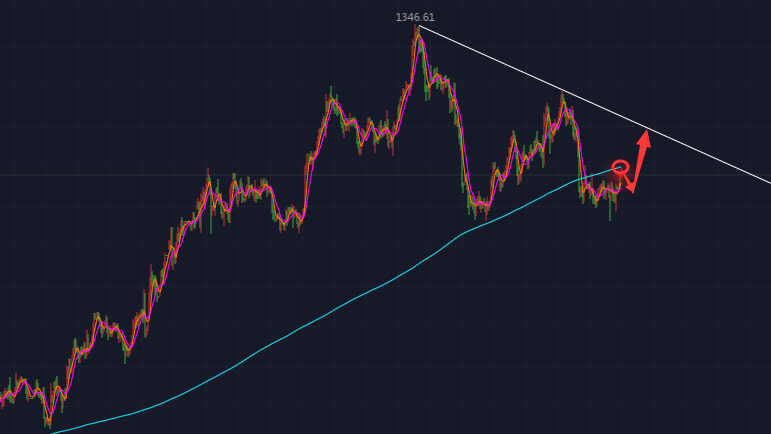Select the red circle annotation
771x434 pixels.
[620, 166]
